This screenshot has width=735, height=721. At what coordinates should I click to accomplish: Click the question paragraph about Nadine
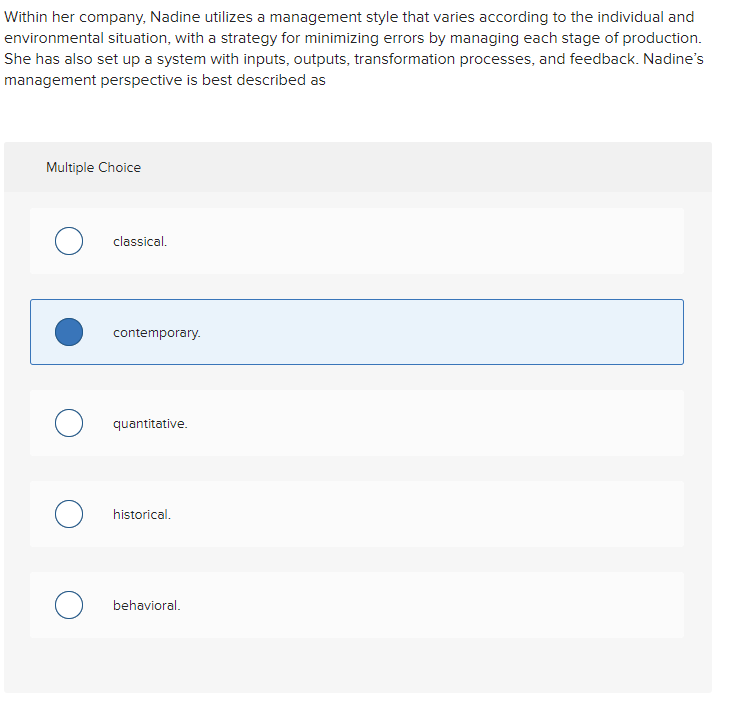(354, 48)
